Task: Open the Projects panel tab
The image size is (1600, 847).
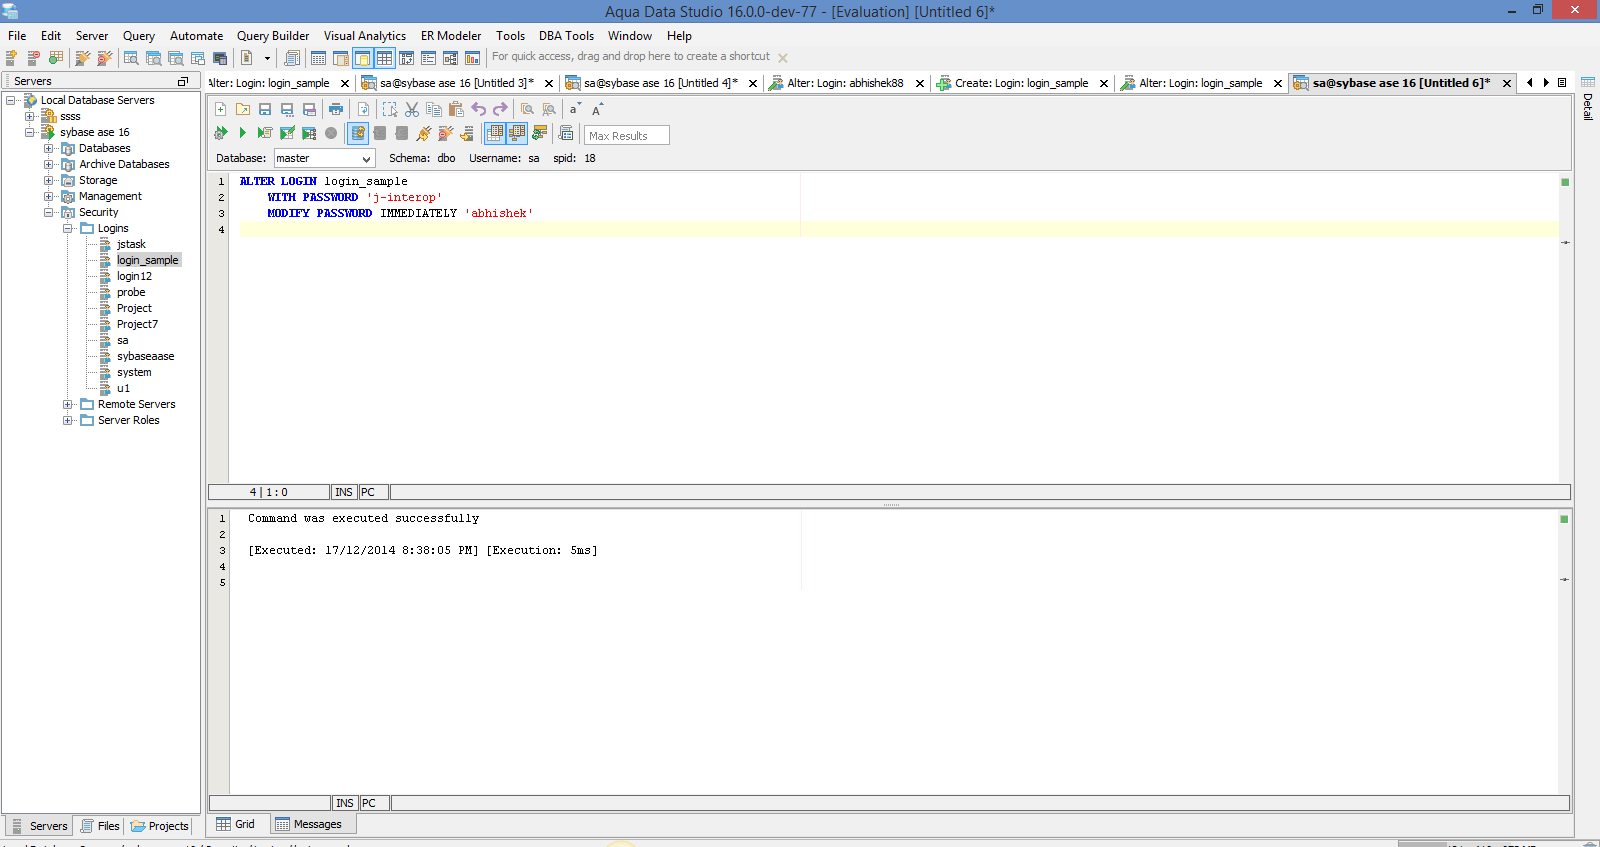Action: 160,826
